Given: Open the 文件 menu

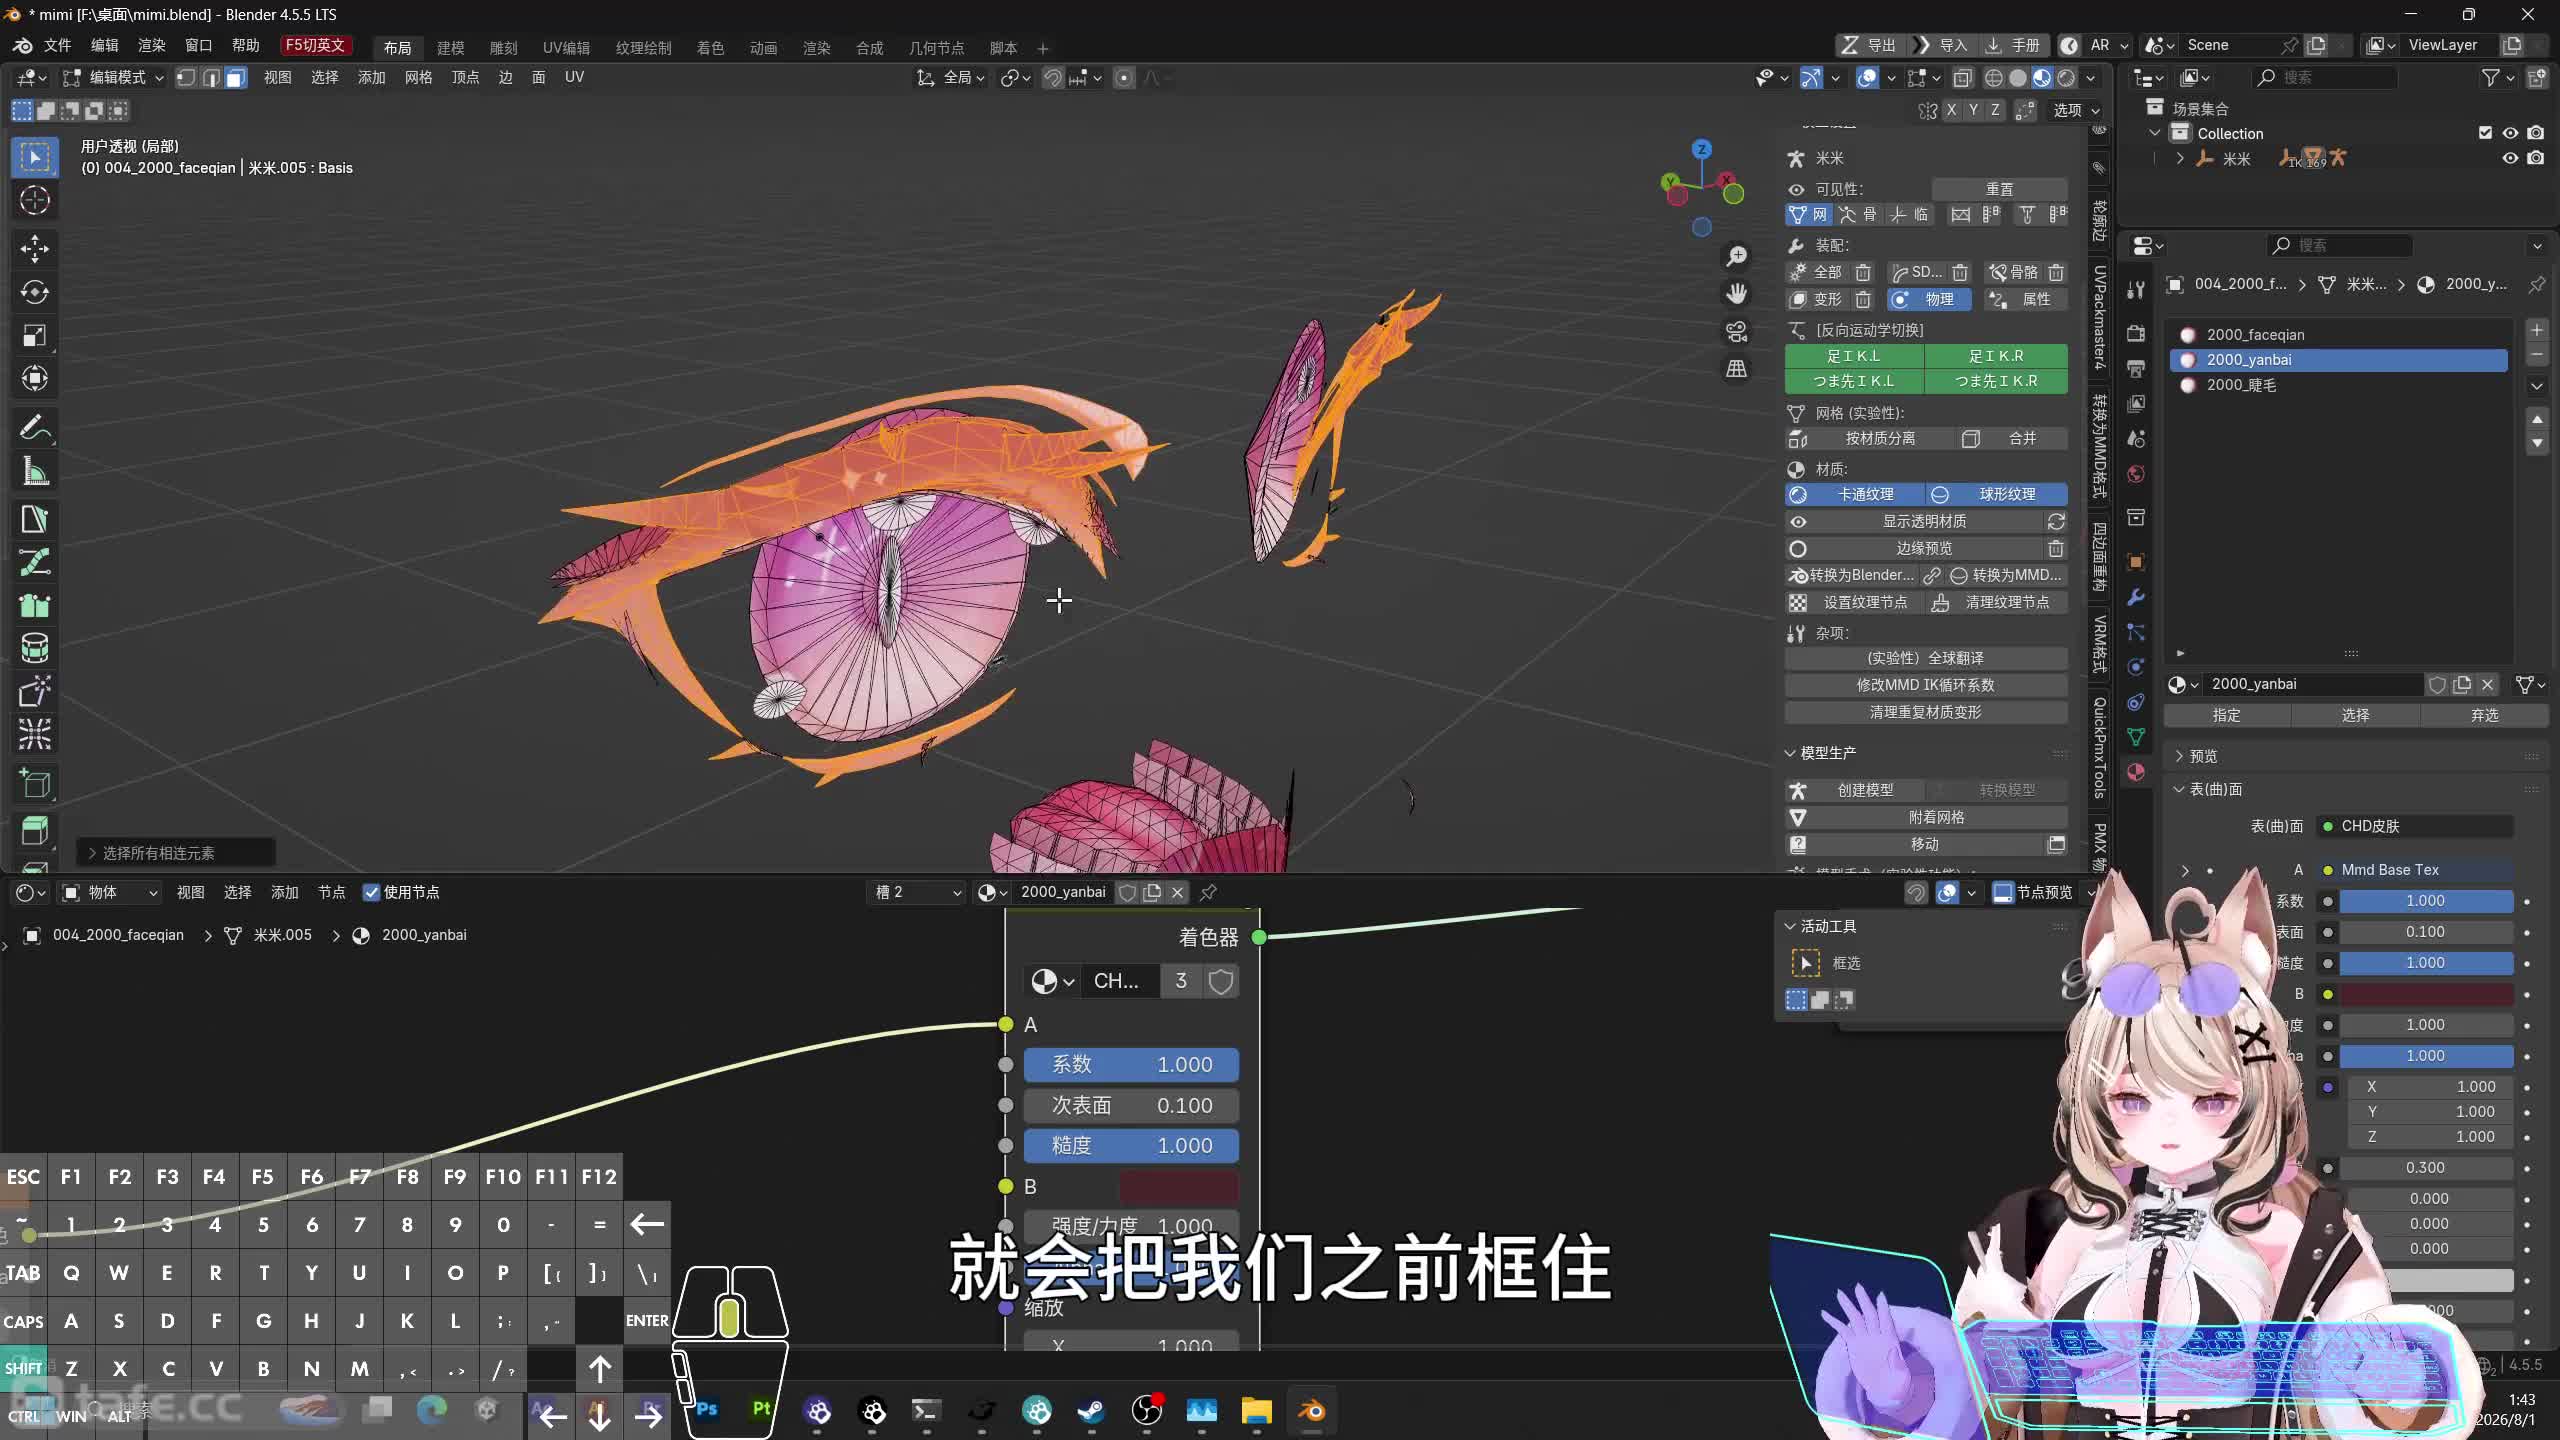Looking at the screenshot, I should (57, 46).
